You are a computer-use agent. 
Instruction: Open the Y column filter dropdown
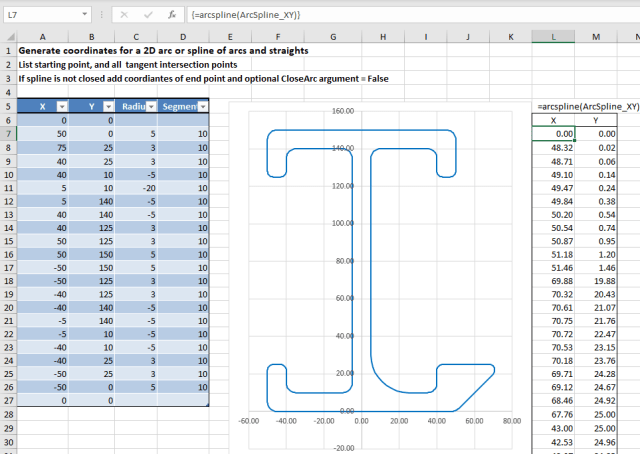(108, 105)
